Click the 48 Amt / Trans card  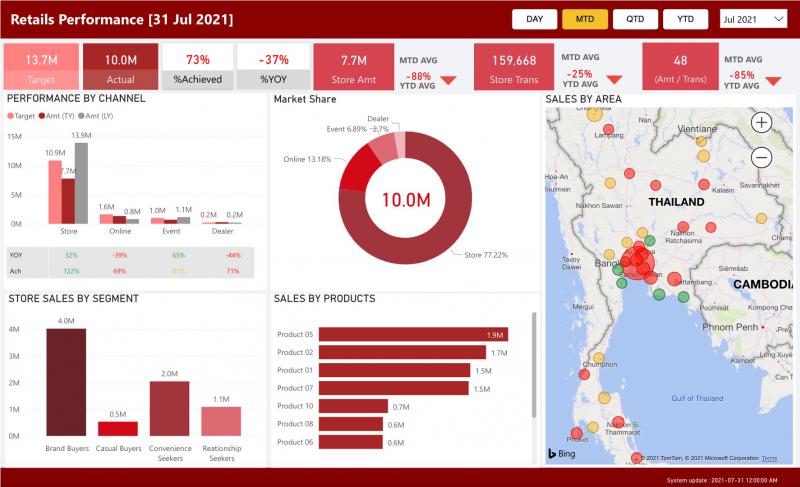pos(680,67)
